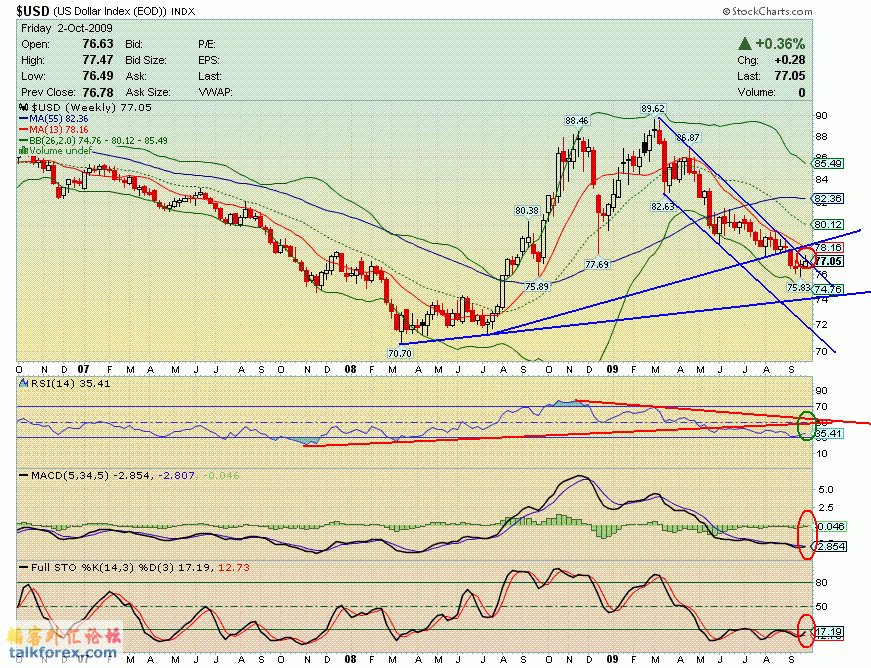Click the Bid Size: label

tap(146, 60)
